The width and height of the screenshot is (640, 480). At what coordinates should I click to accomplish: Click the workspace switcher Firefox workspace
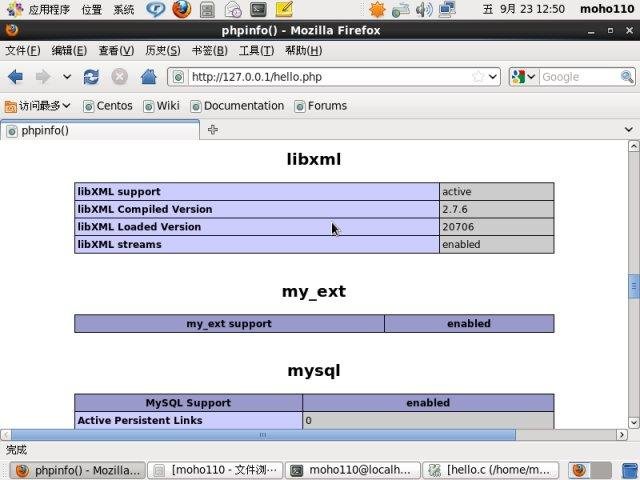point(579,470)
